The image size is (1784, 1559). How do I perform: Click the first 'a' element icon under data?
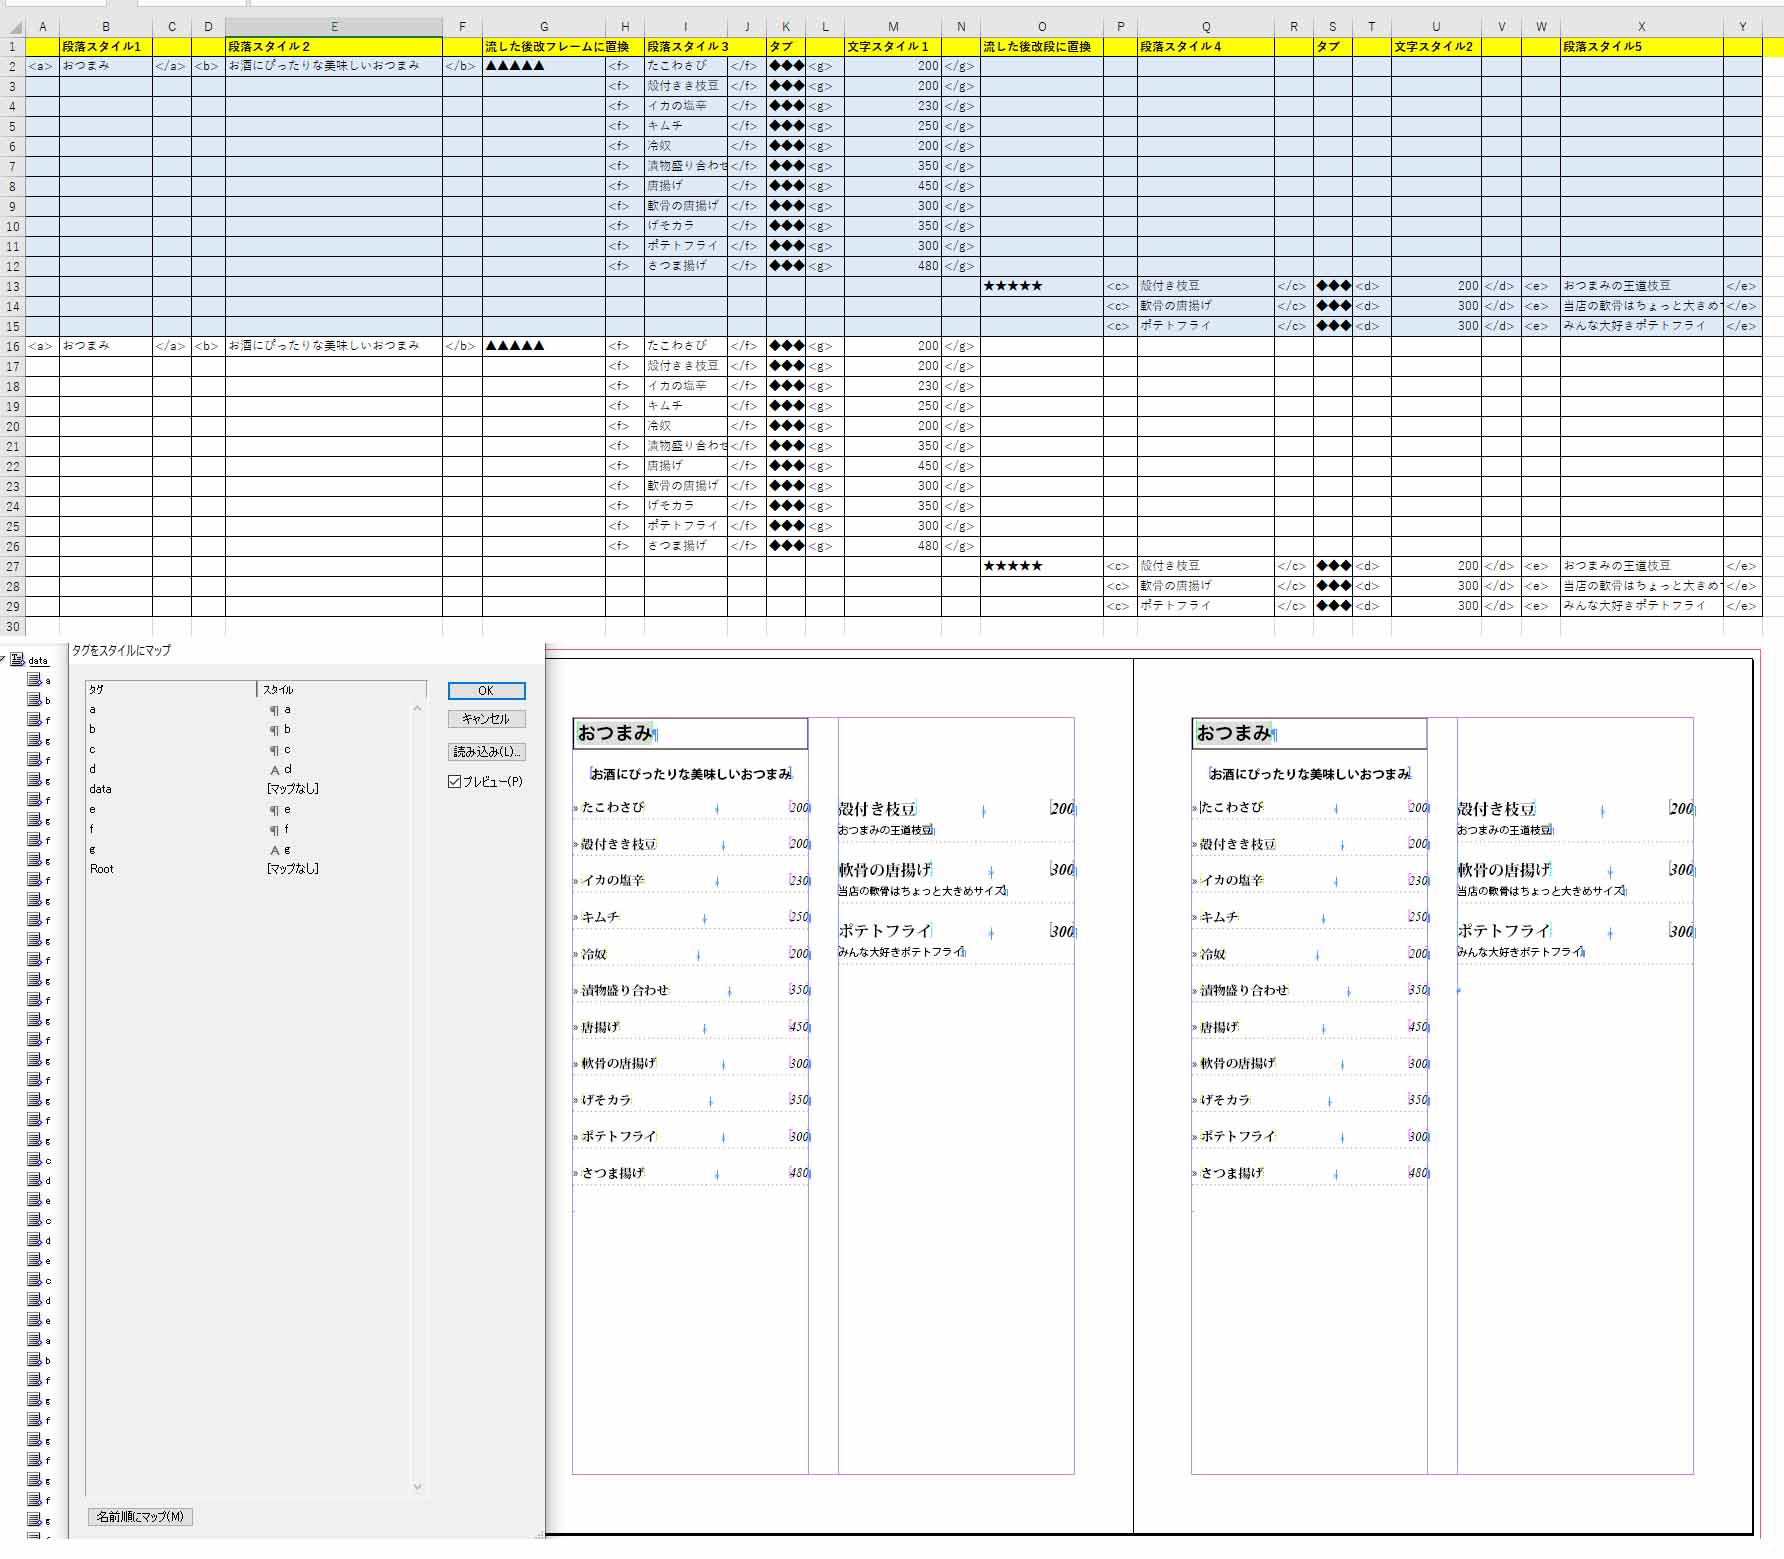[x=34, y=680]
